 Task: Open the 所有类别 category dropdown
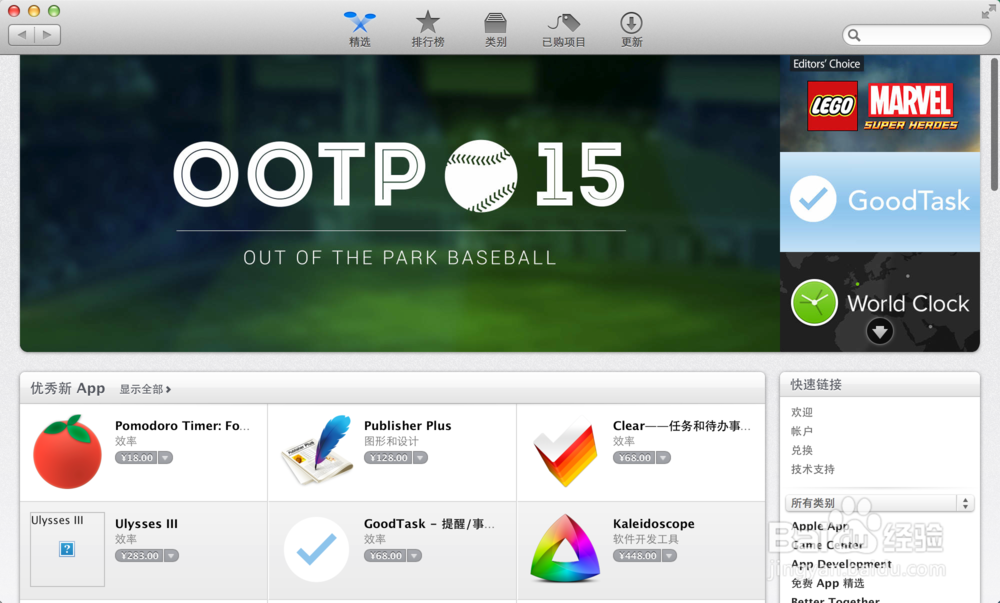coord(879,503)
